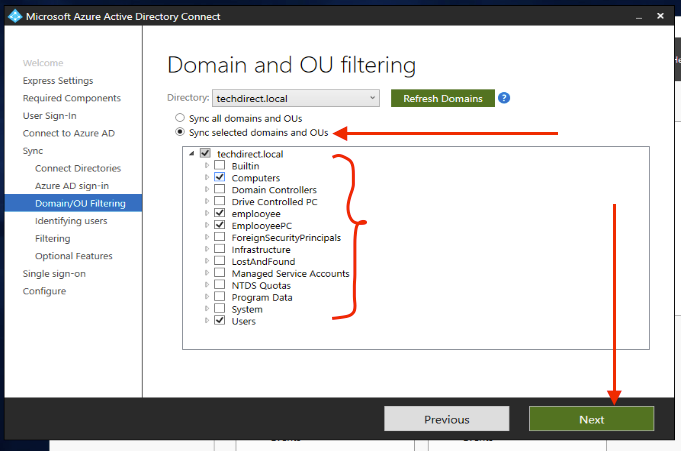Open the Directory dropdown techdirect.local
Image resolution: width=681 pixels, height=451 pixels.
(295, 98)
